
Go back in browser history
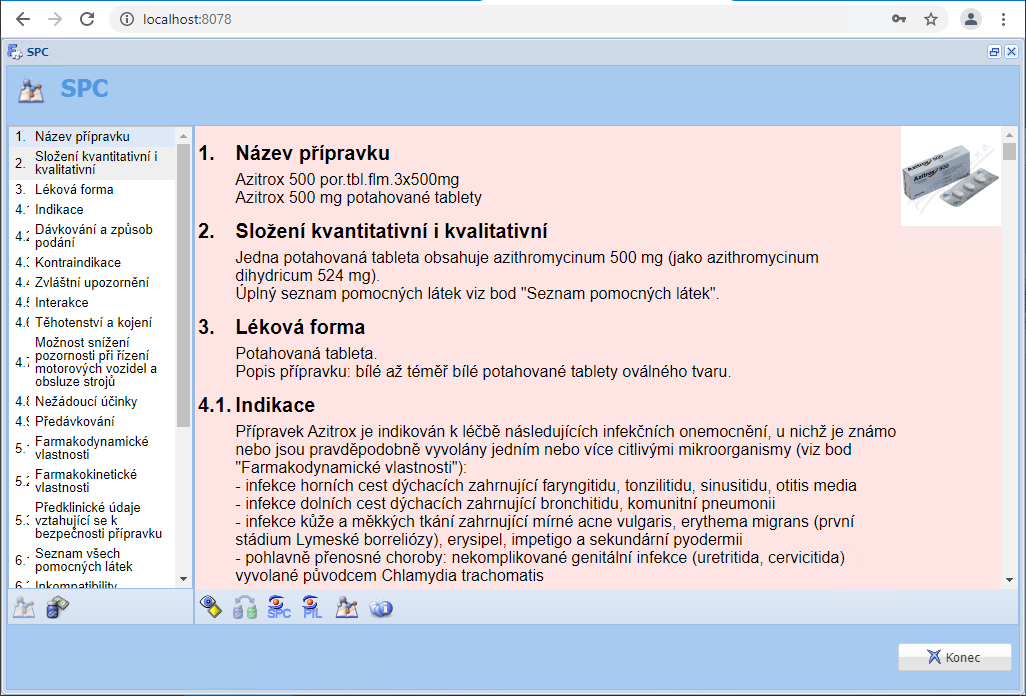click(23, 19)
